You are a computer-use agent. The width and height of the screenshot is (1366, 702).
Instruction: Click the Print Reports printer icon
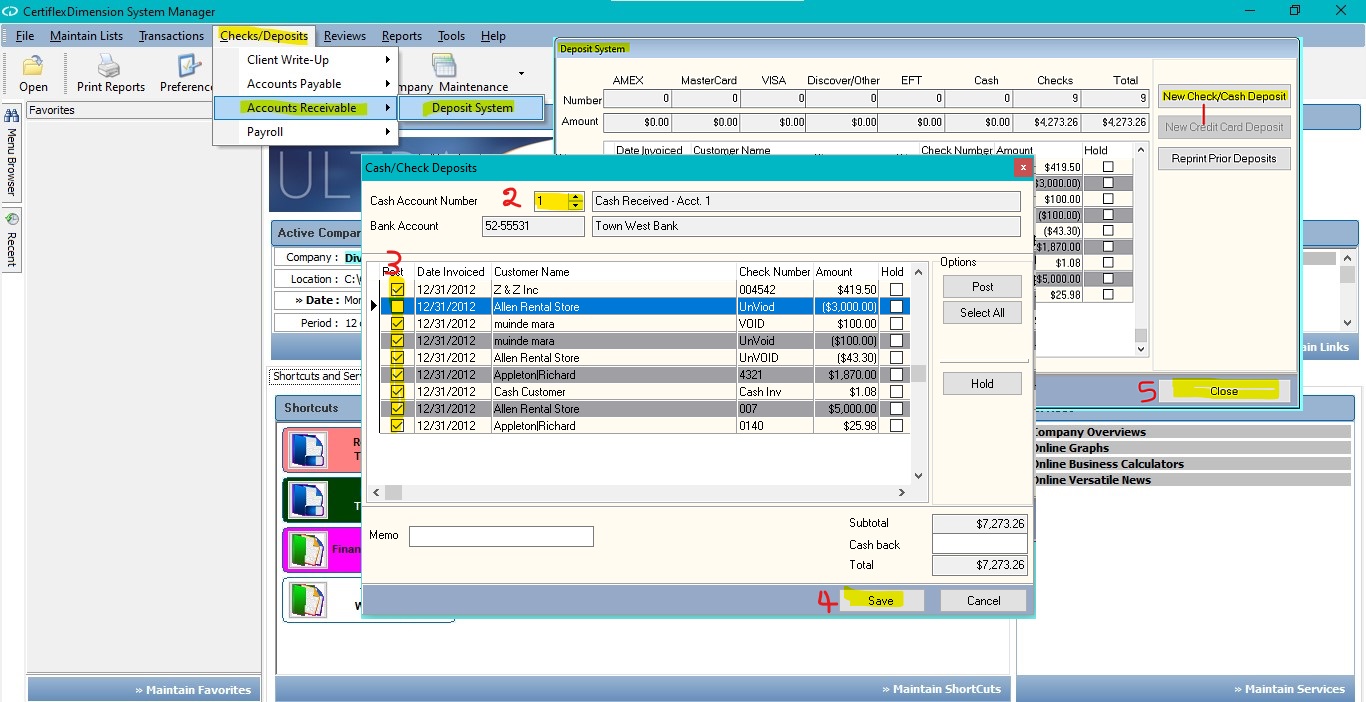[x=110, y=66]
